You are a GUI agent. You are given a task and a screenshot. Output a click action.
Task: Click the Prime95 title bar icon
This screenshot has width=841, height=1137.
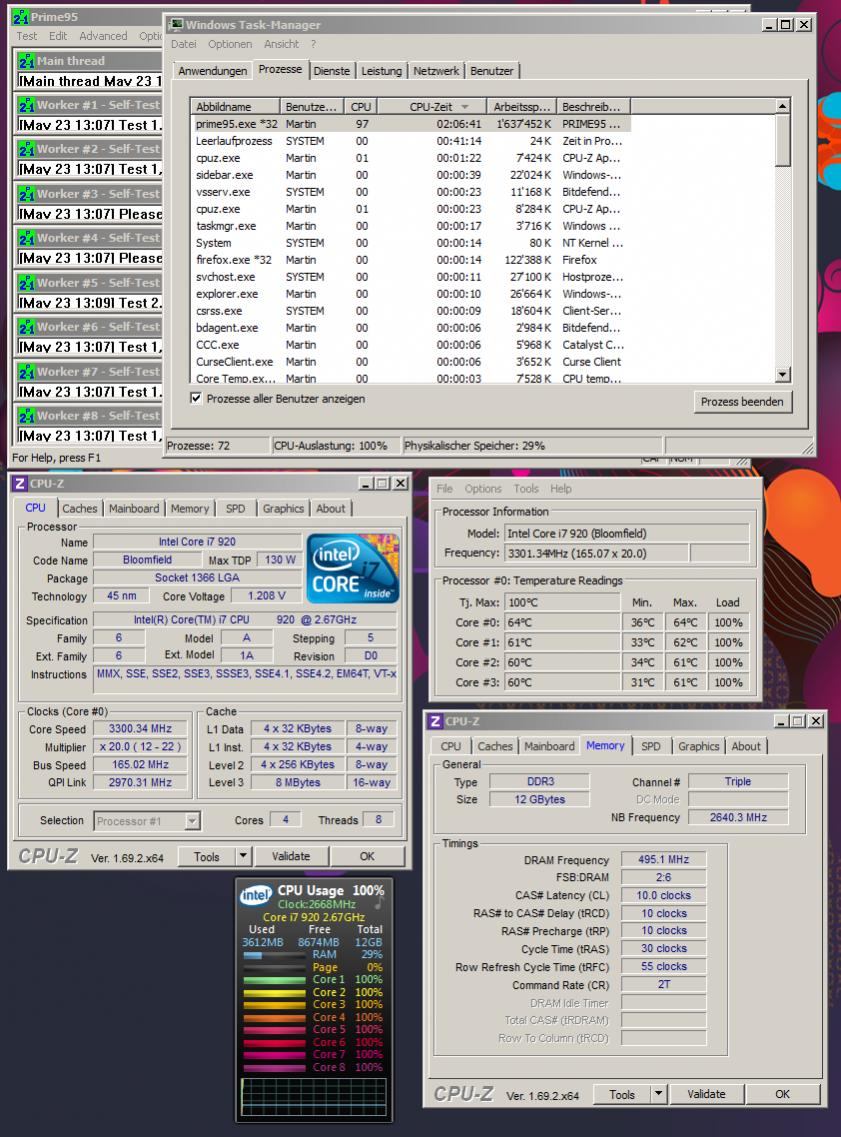(x=20, y=17)
